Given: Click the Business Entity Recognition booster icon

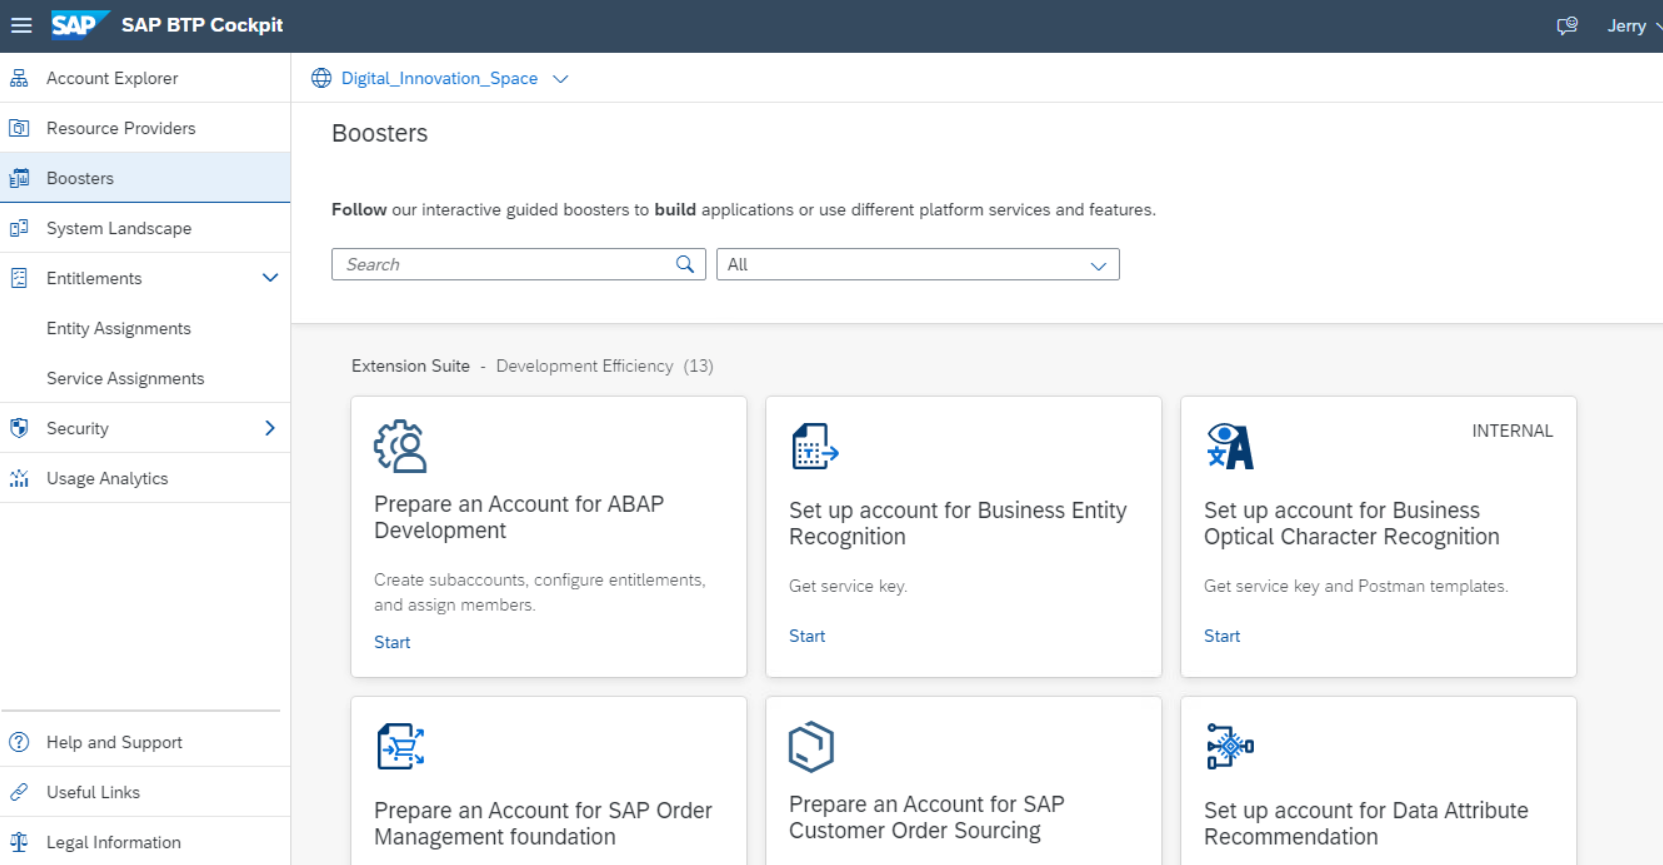Looking at the screenshot, I should coord(815,446).
